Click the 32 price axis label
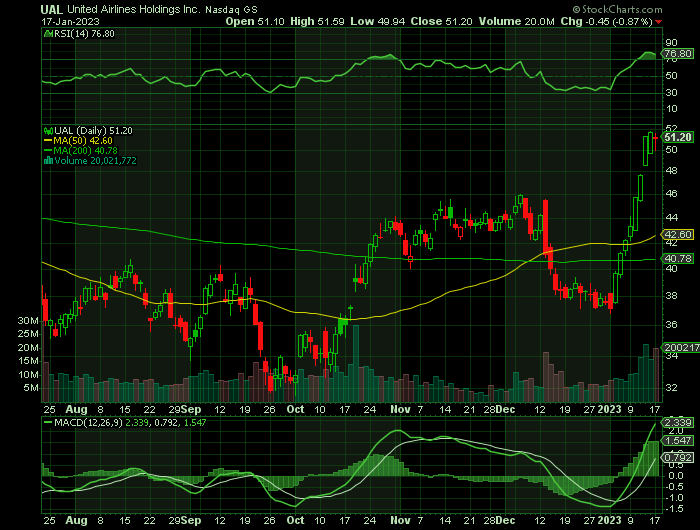The height and width of the screenshot is (530, 700). [x=671, y=388]
